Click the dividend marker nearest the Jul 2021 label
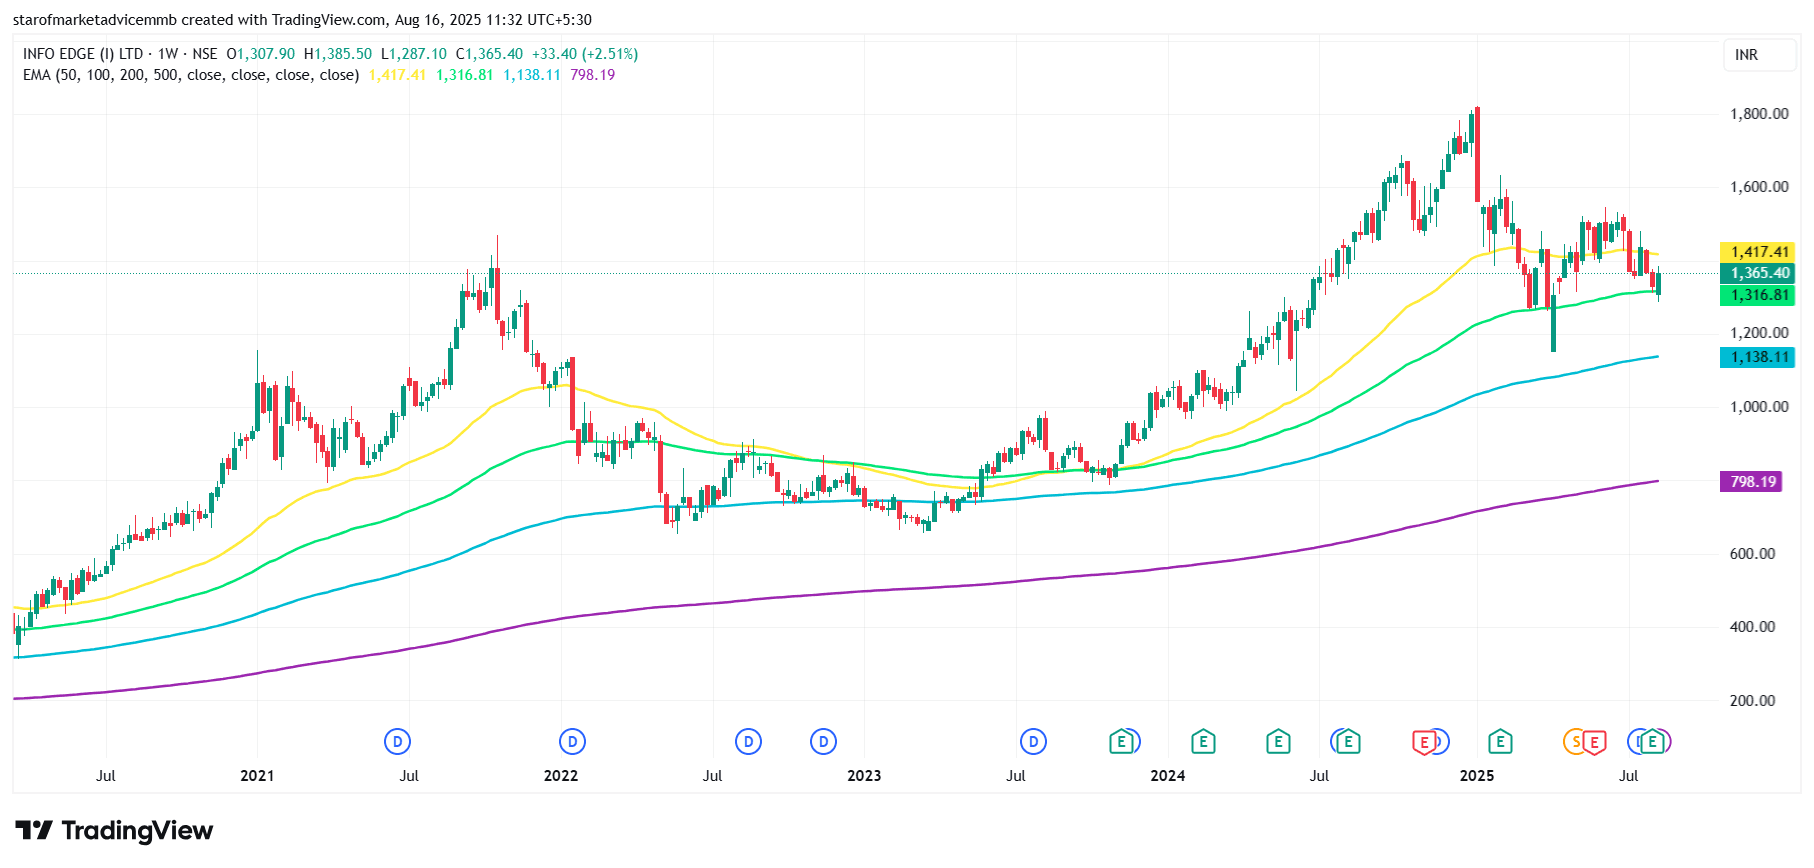 tap(398, 742)
